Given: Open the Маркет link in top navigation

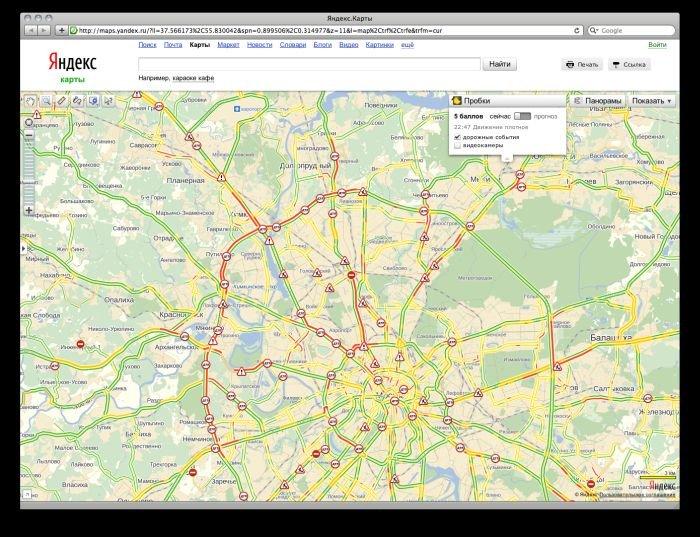Looking at the screenshot, I should click(x=228, y=45).
